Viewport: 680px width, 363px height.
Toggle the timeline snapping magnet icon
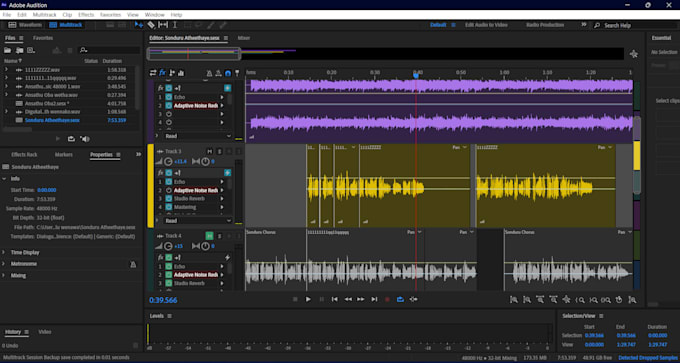tap(228, 73)
